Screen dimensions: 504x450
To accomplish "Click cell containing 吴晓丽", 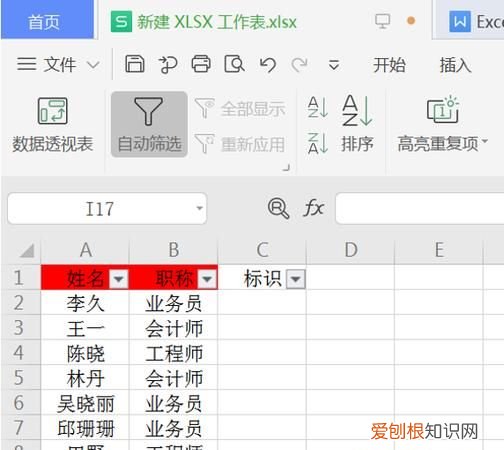I will [85, 403].
